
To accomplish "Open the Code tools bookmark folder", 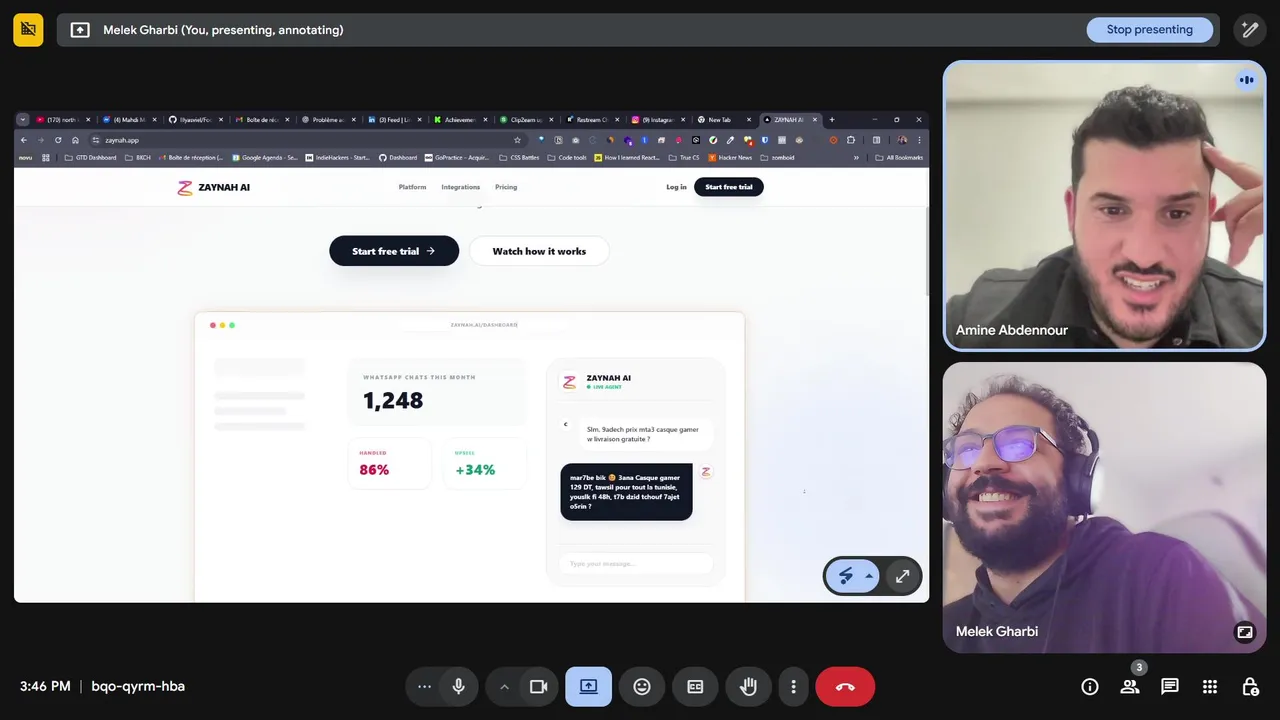I will click(x=566, y=158).
